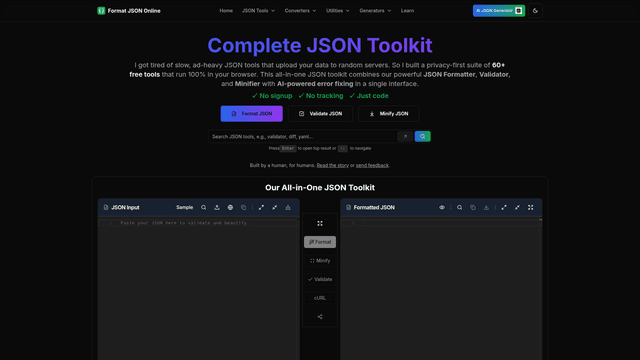Screen dimensions: 640x360
Task: Expand the Converters dropdown
Action: click(300, 11)
